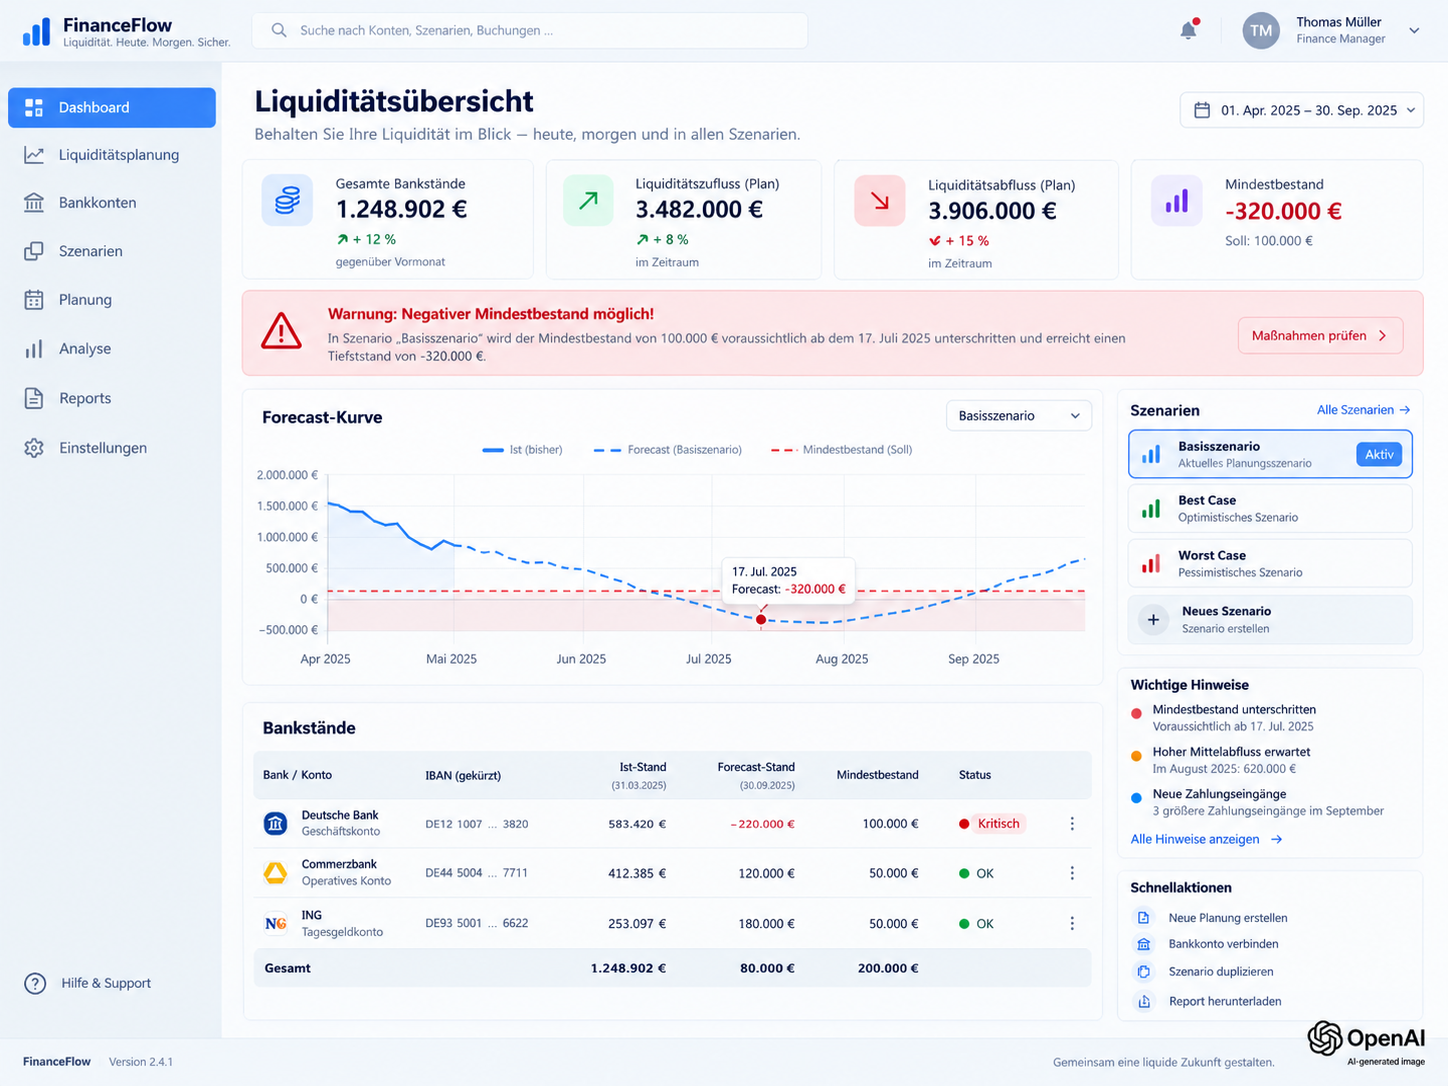Click the Liquiditätszufluss arrow icon
Viewport: 1448px width, 1086px height.
coord(588,200)
